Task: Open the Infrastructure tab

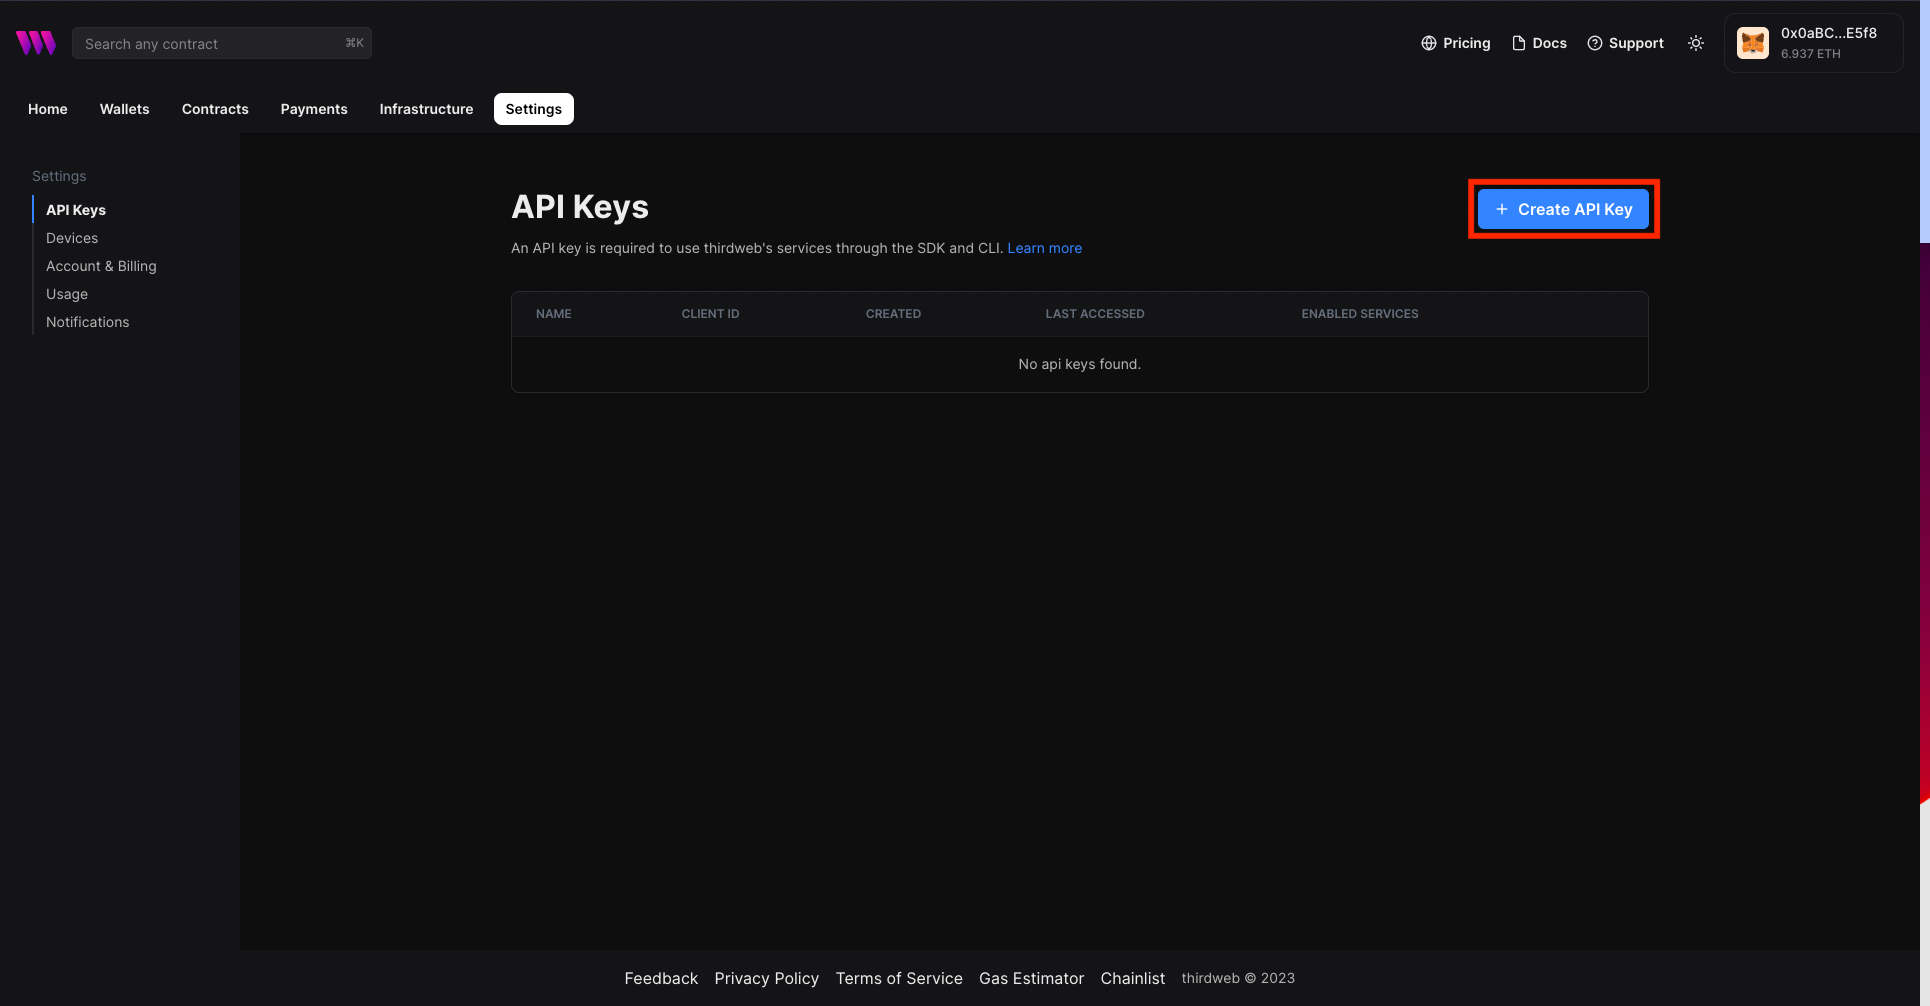Action: [x=427, y=109]
